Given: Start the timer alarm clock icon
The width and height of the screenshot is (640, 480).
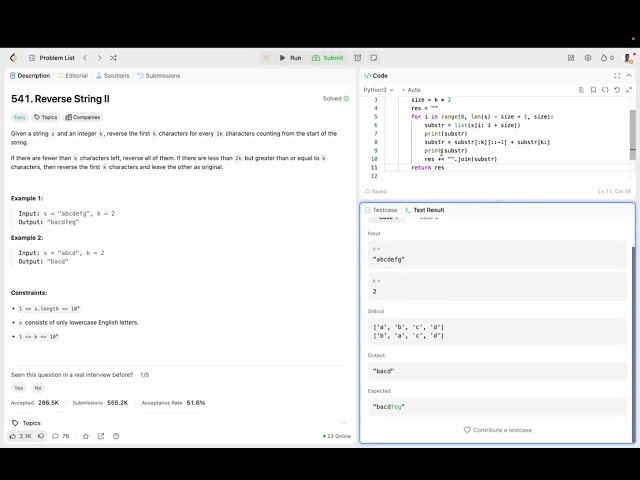Looking at the screenshot, I should pos(358,58).
